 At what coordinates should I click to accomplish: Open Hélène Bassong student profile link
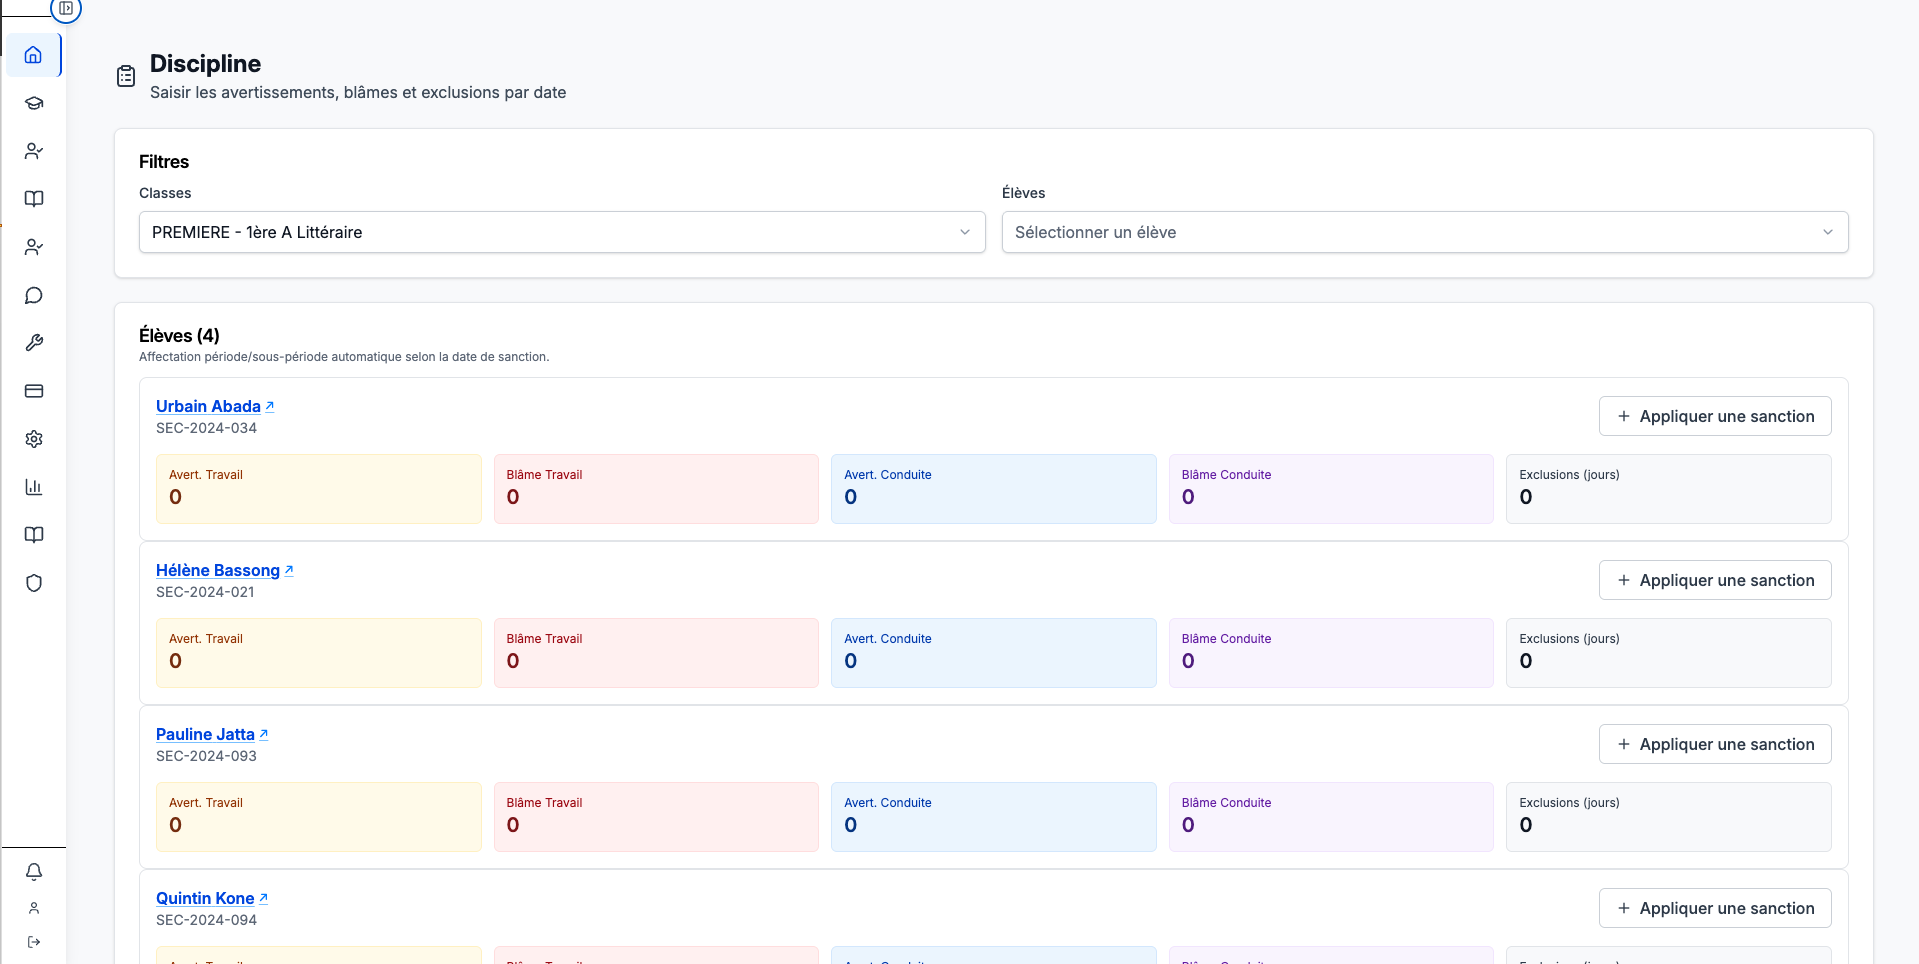(x=218, y=570)
